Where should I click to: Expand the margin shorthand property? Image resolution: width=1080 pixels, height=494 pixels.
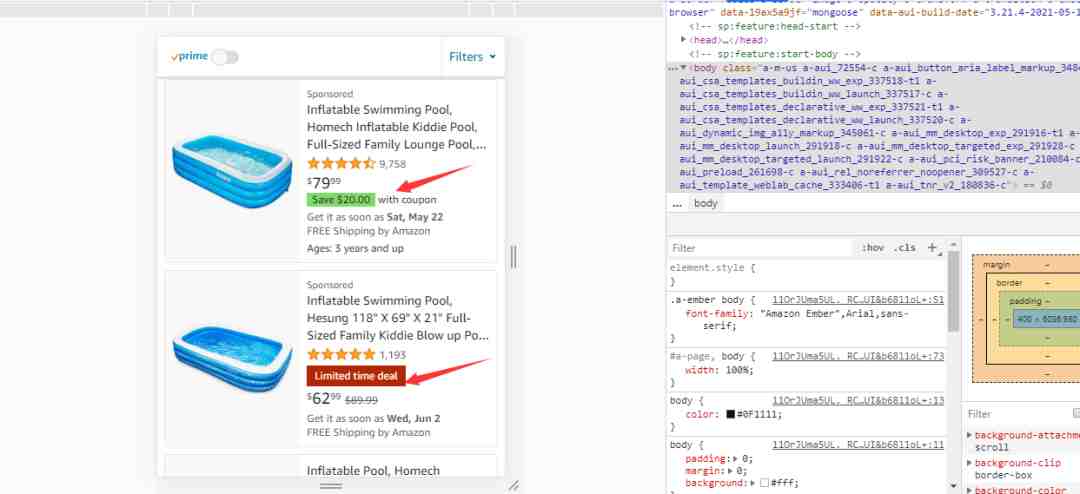click(731, 471)
